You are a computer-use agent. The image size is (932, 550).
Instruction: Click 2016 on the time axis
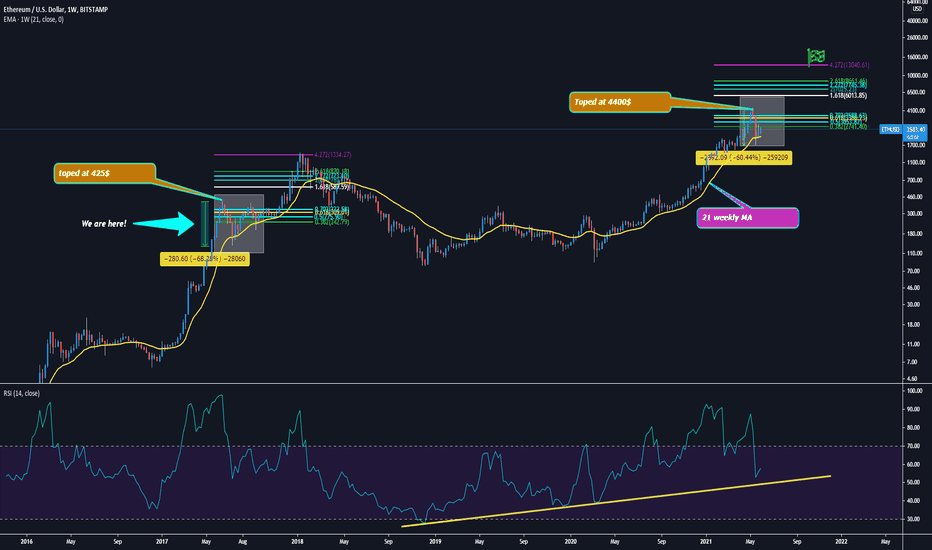[x=26, y=542]
